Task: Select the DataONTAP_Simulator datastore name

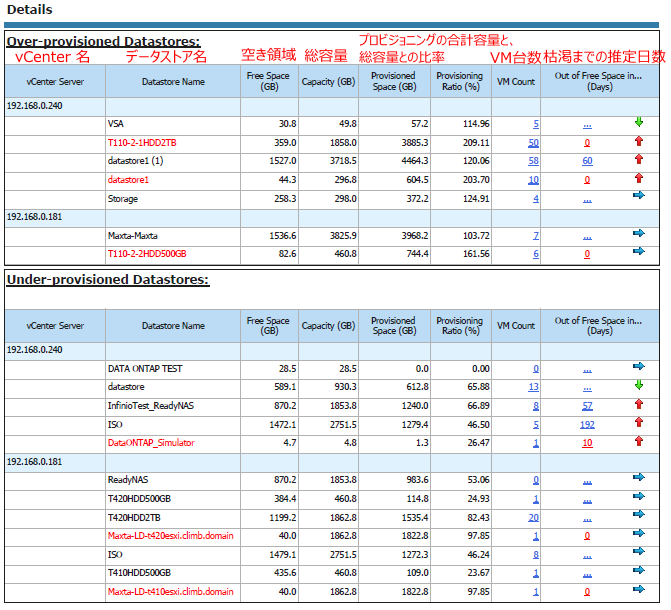Action: [151, 443]
